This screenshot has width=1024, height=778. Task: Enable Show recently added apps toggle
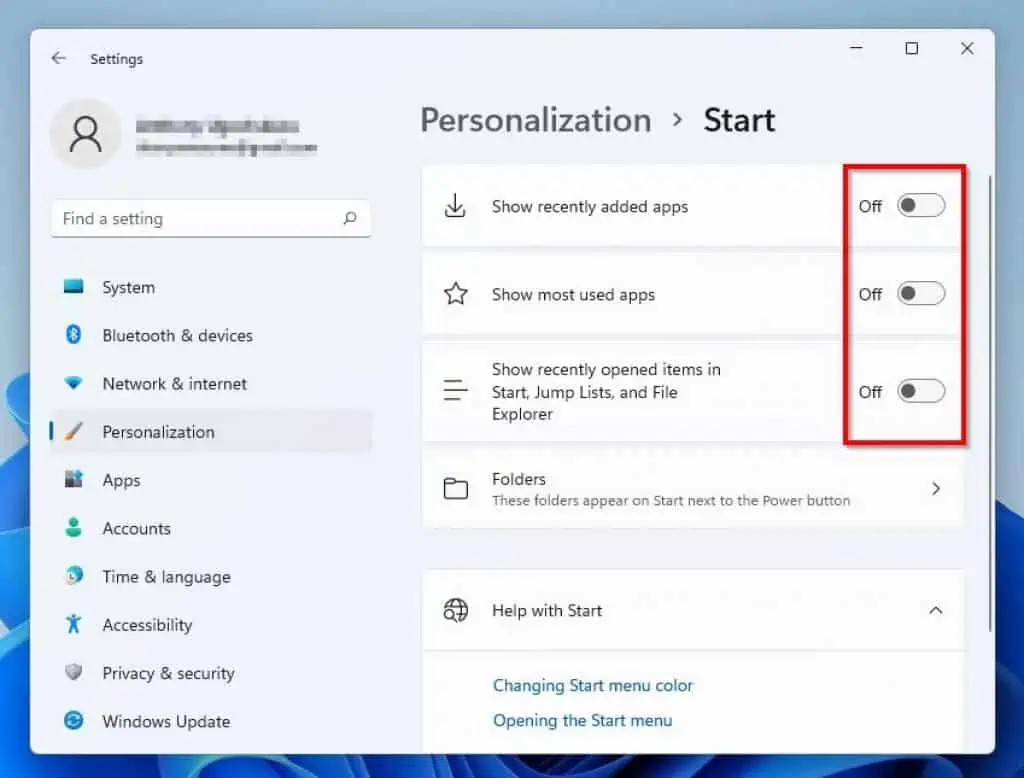pyautogui.click(x=920, y=206)
